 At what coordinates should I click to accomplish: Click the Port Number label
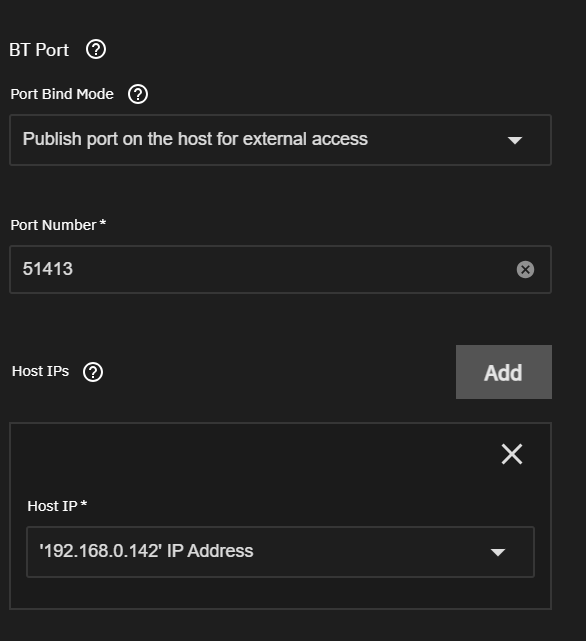53,225
